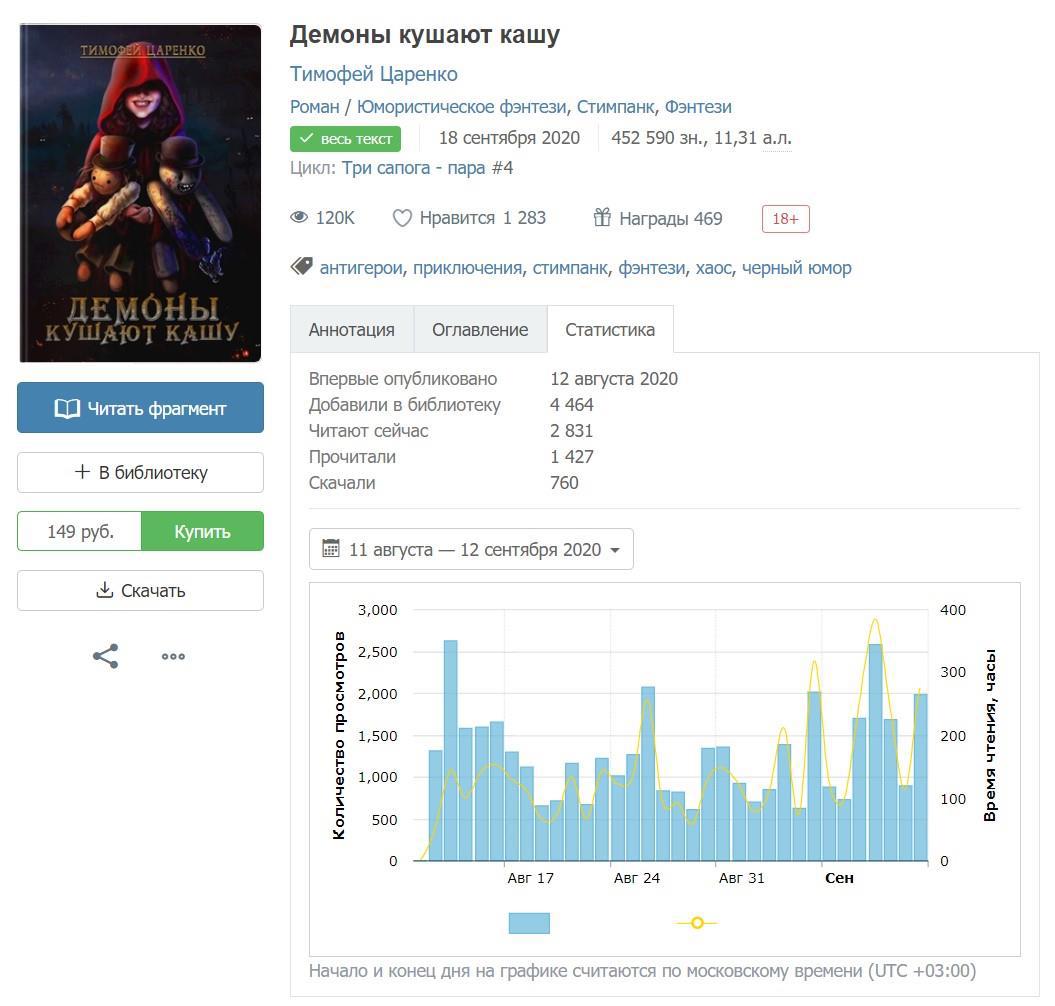Open author link Тимофей Царенко

coord(373,74)
